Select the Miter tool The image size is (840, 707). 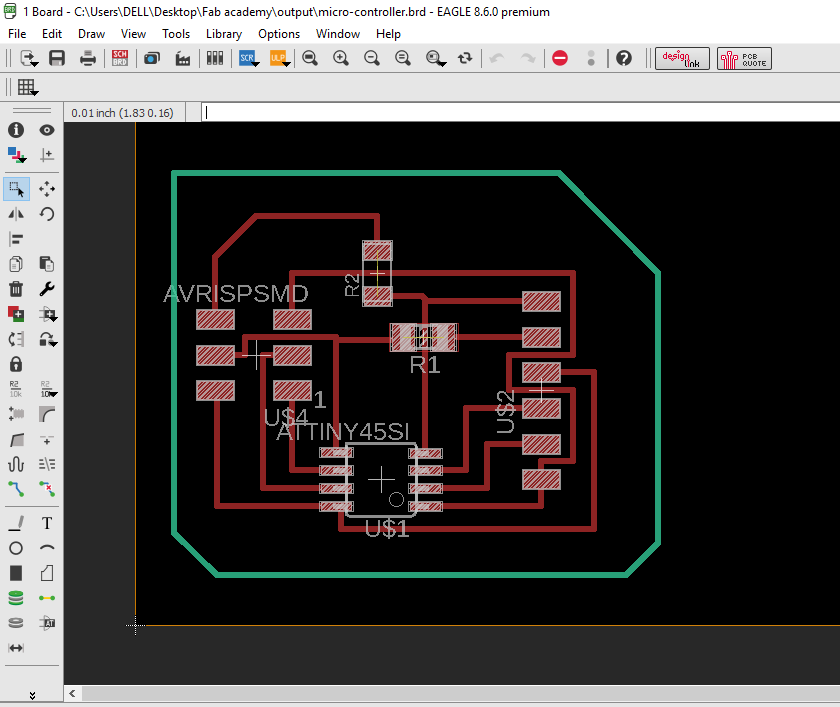(47, 413)
